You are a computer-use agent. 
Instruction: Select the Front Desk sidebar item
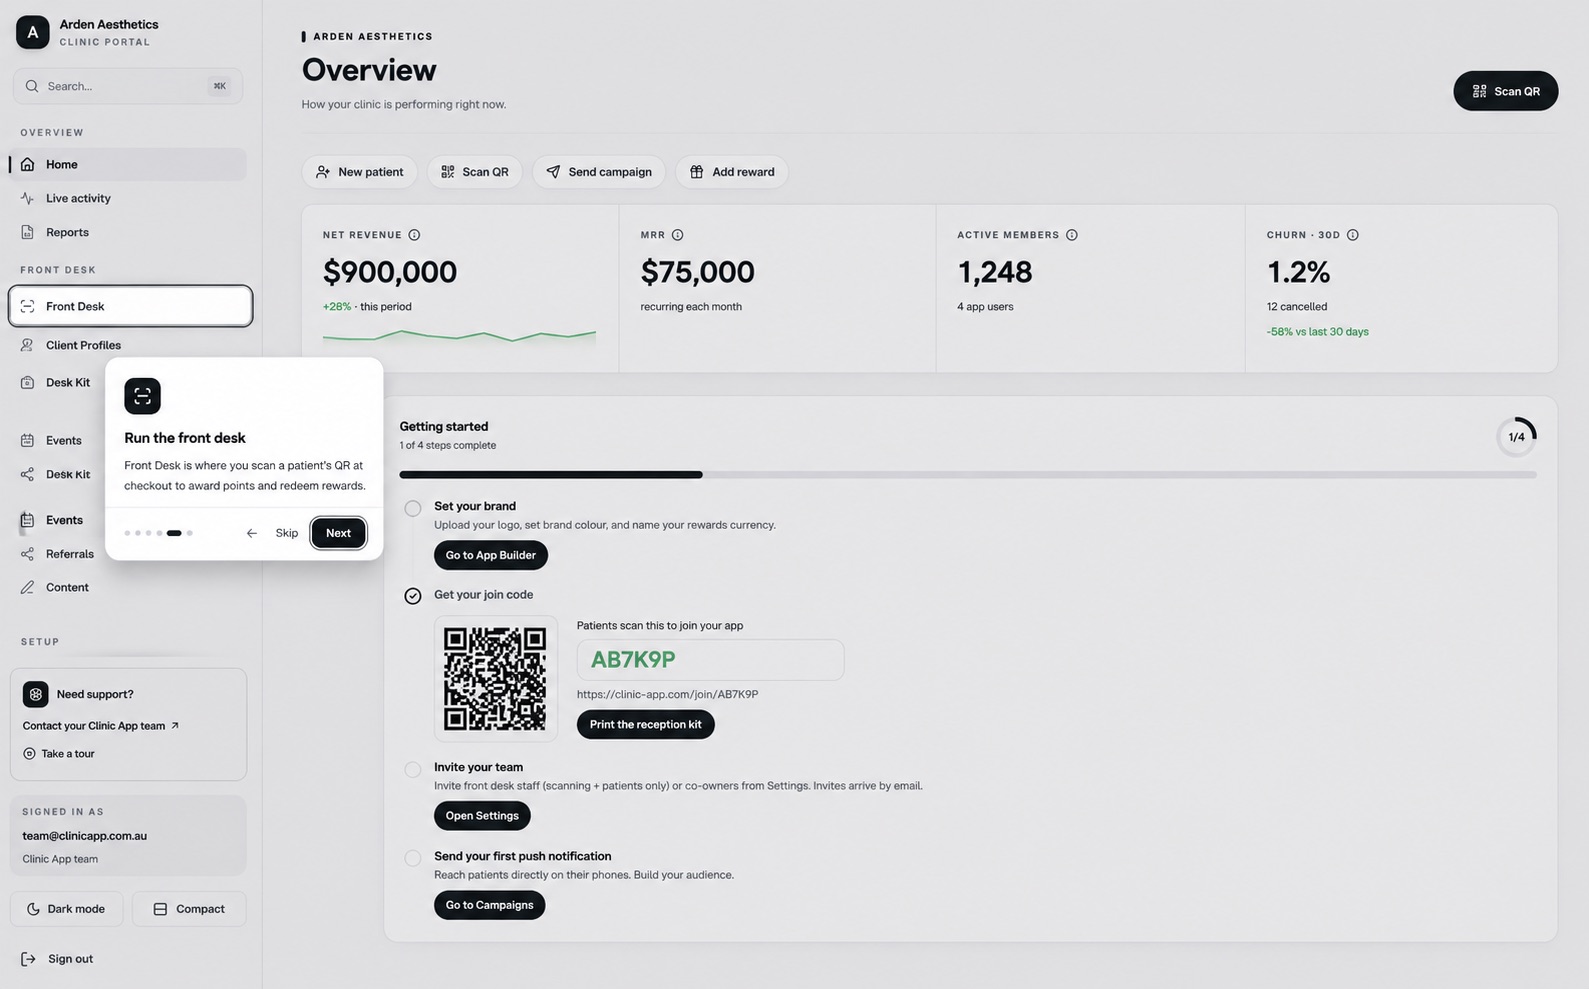point(130,306)
